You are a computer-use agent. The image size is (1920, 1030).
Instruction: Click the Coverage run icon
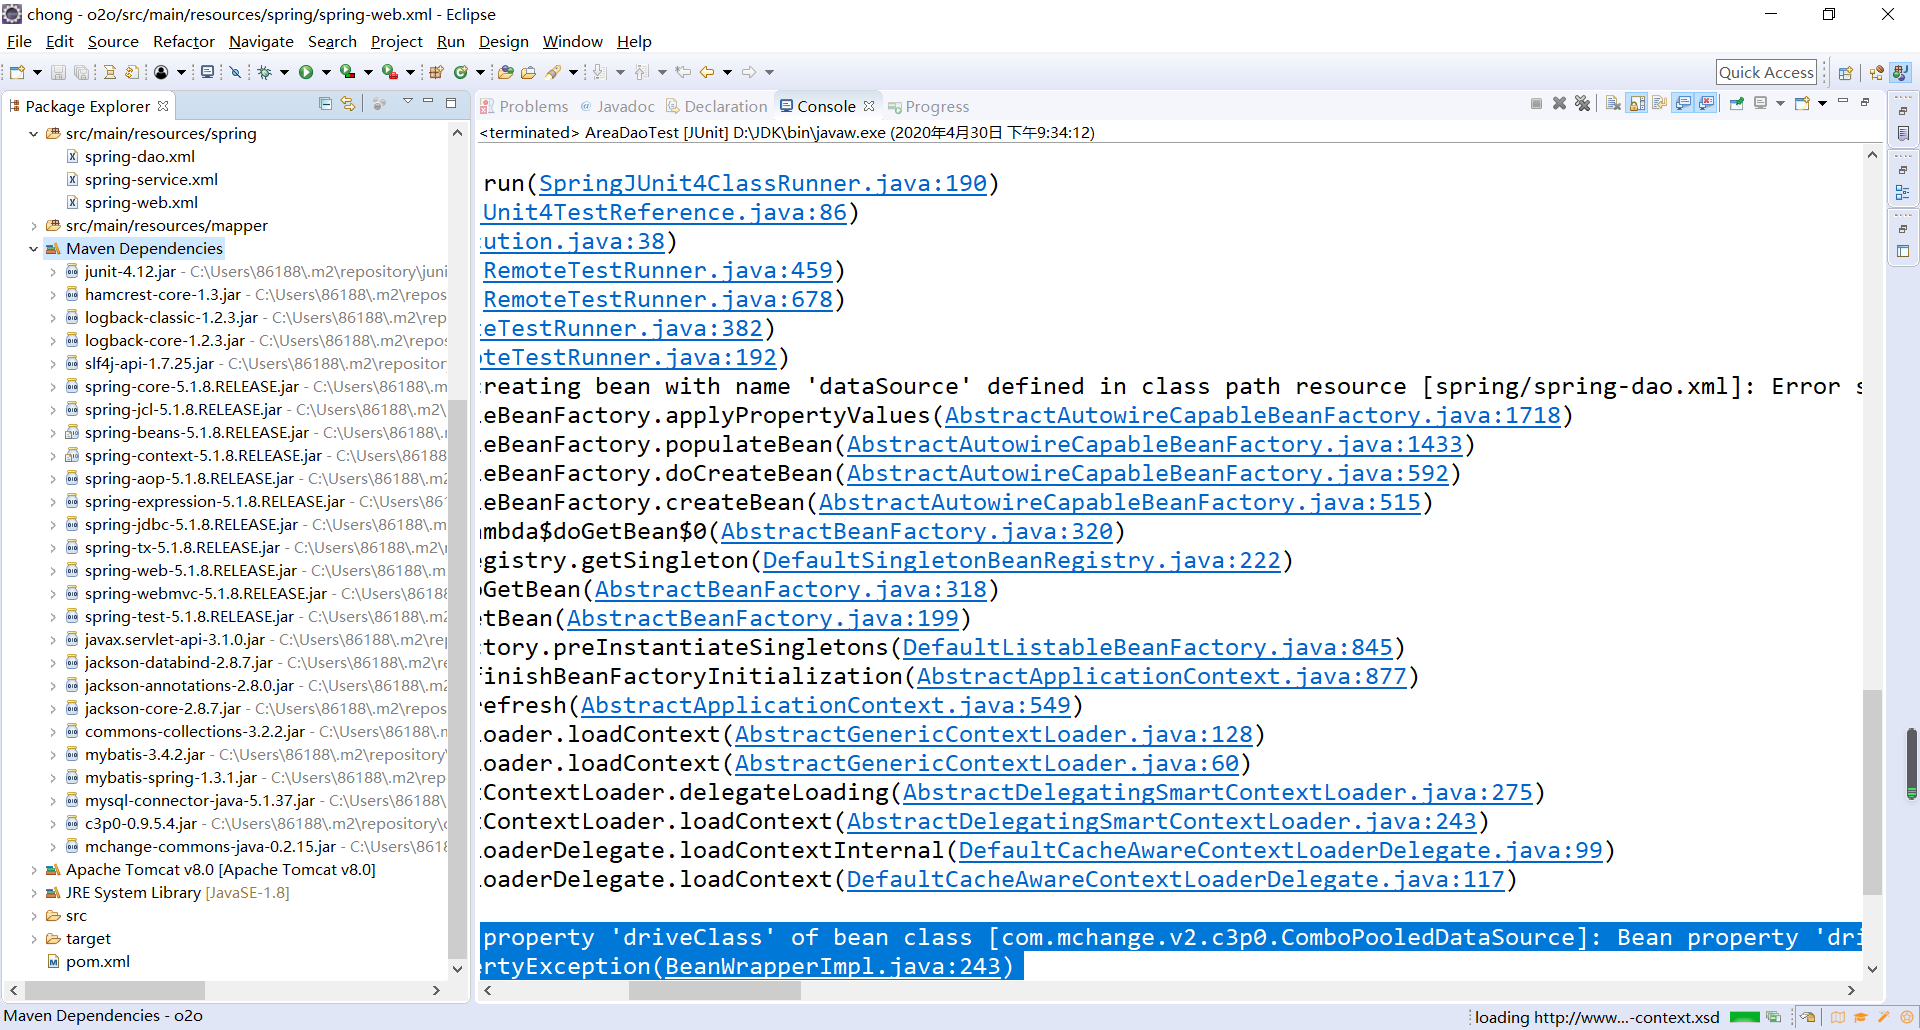pos(347,72)
